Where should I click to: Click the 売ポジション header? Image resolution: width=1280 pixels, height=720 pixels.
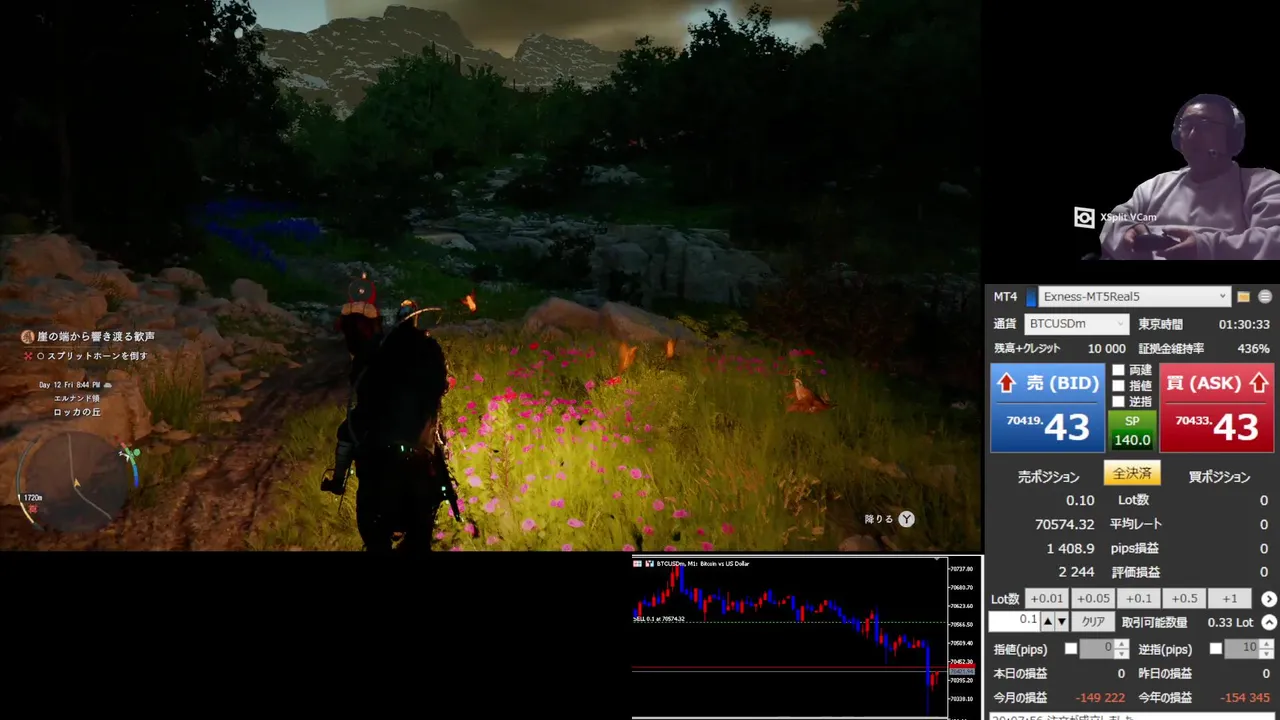tap(1048, 477)
